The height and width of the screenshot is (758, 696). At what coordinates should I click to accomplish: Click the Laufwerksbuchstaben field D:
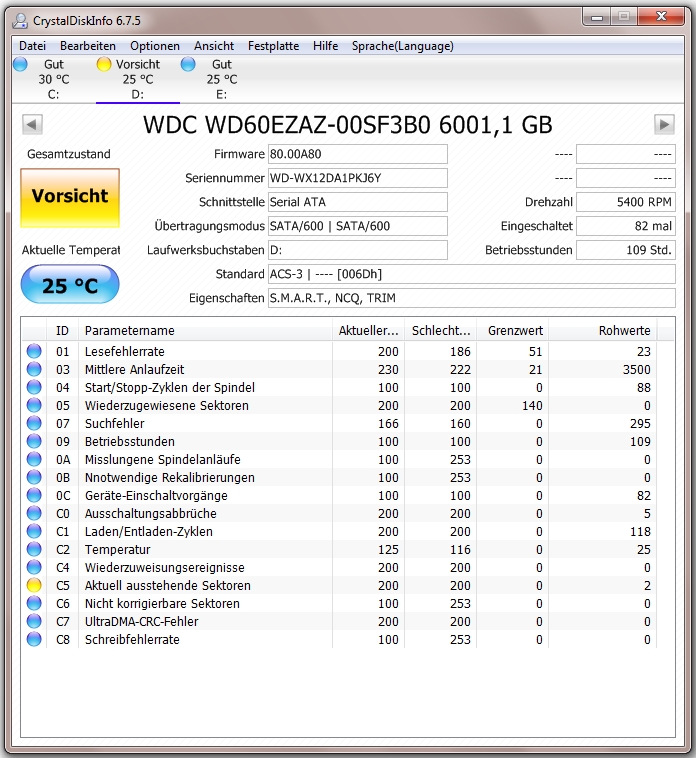click(x=358, y=250)
